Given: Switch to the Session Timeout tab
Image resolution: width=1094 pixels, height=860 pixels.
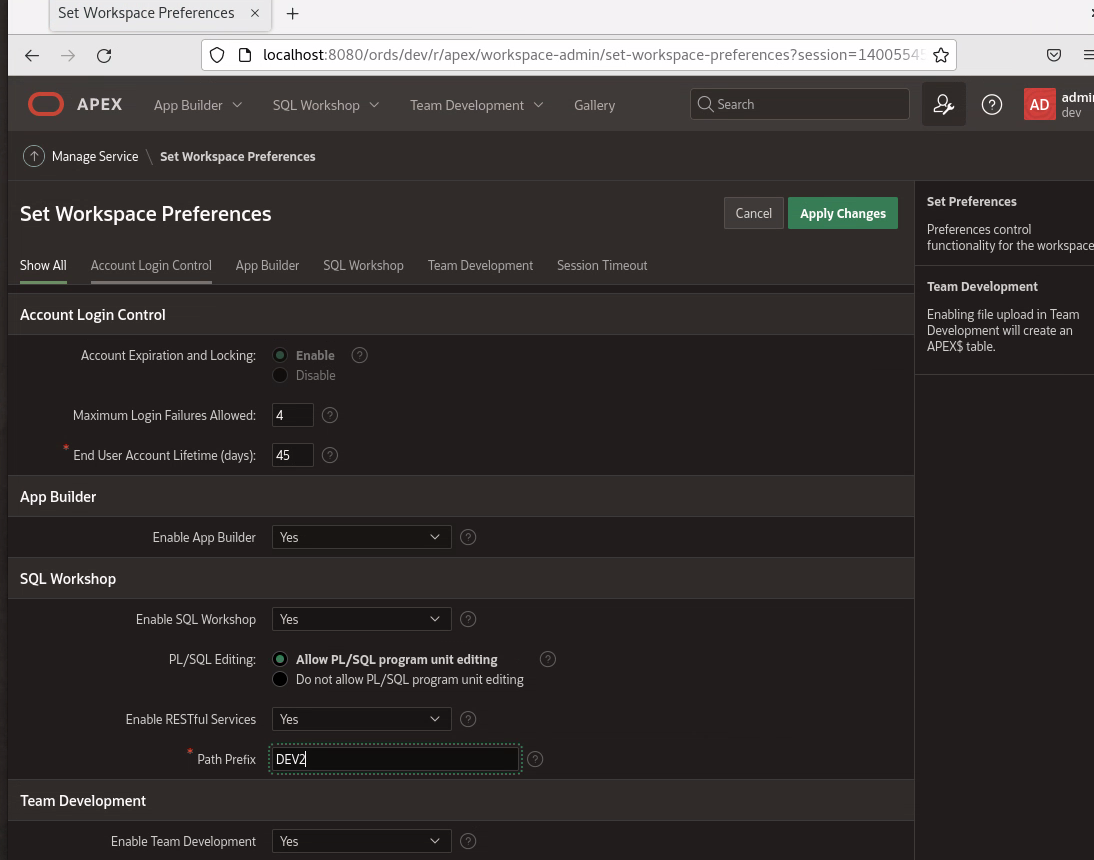Looking at the screenshot, I should coord(602,265).
